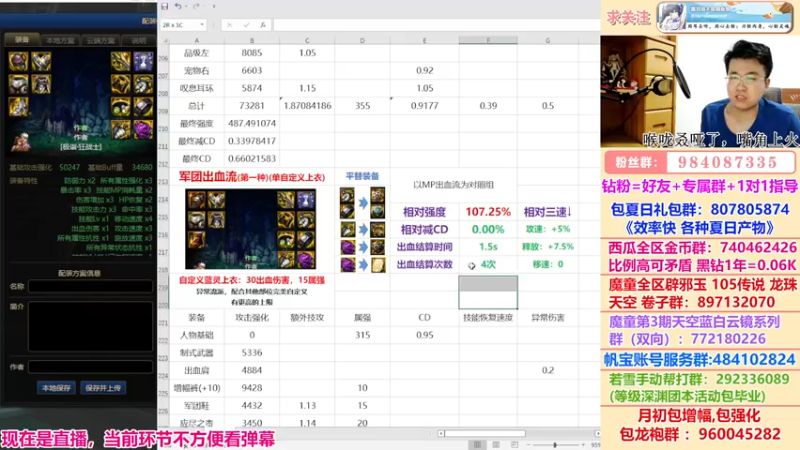The height and width of the screenshot is (450, 800).
Task: Switch to Page Break Preview in status bar
Action: tap(514, 445)
